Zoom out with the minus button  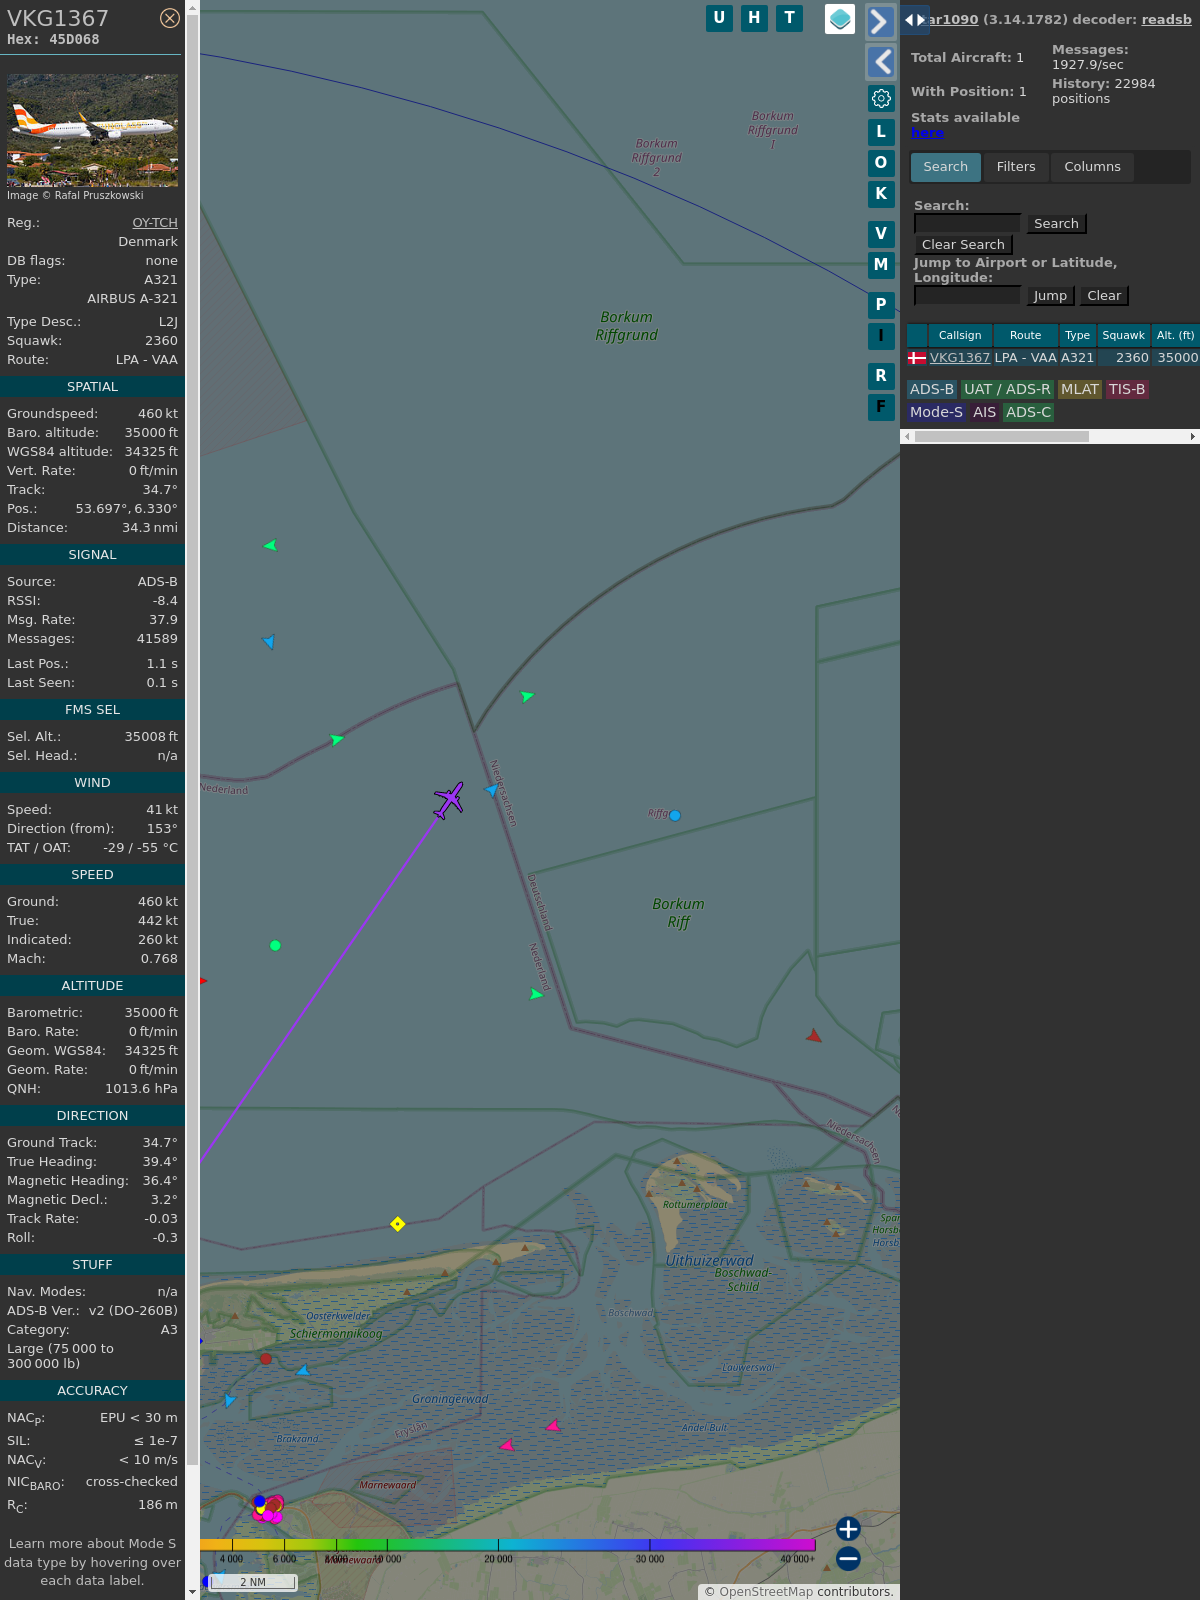tap(848, 1558)
